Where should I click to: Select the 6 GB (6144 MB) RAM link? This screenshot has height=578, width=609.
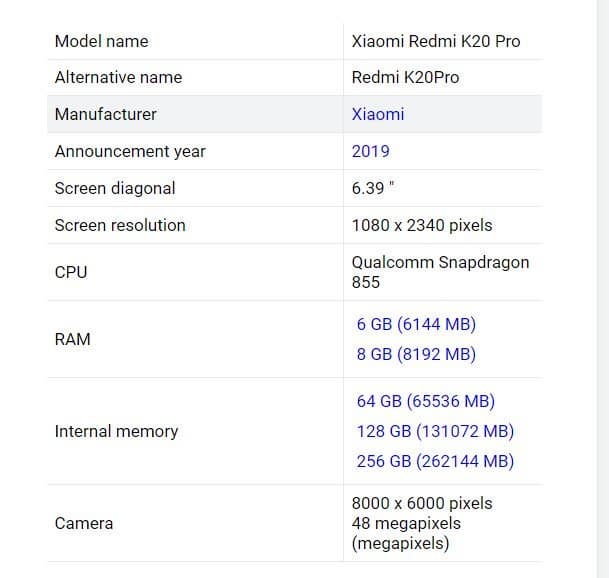click(416, 324)
